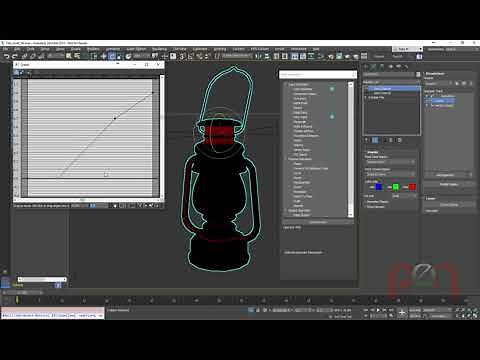Image resolution: width=480 pixels, height=360 pixels.
Task: Open the Rendering menu
Action: pyautogui.click(x=159, y=49)
